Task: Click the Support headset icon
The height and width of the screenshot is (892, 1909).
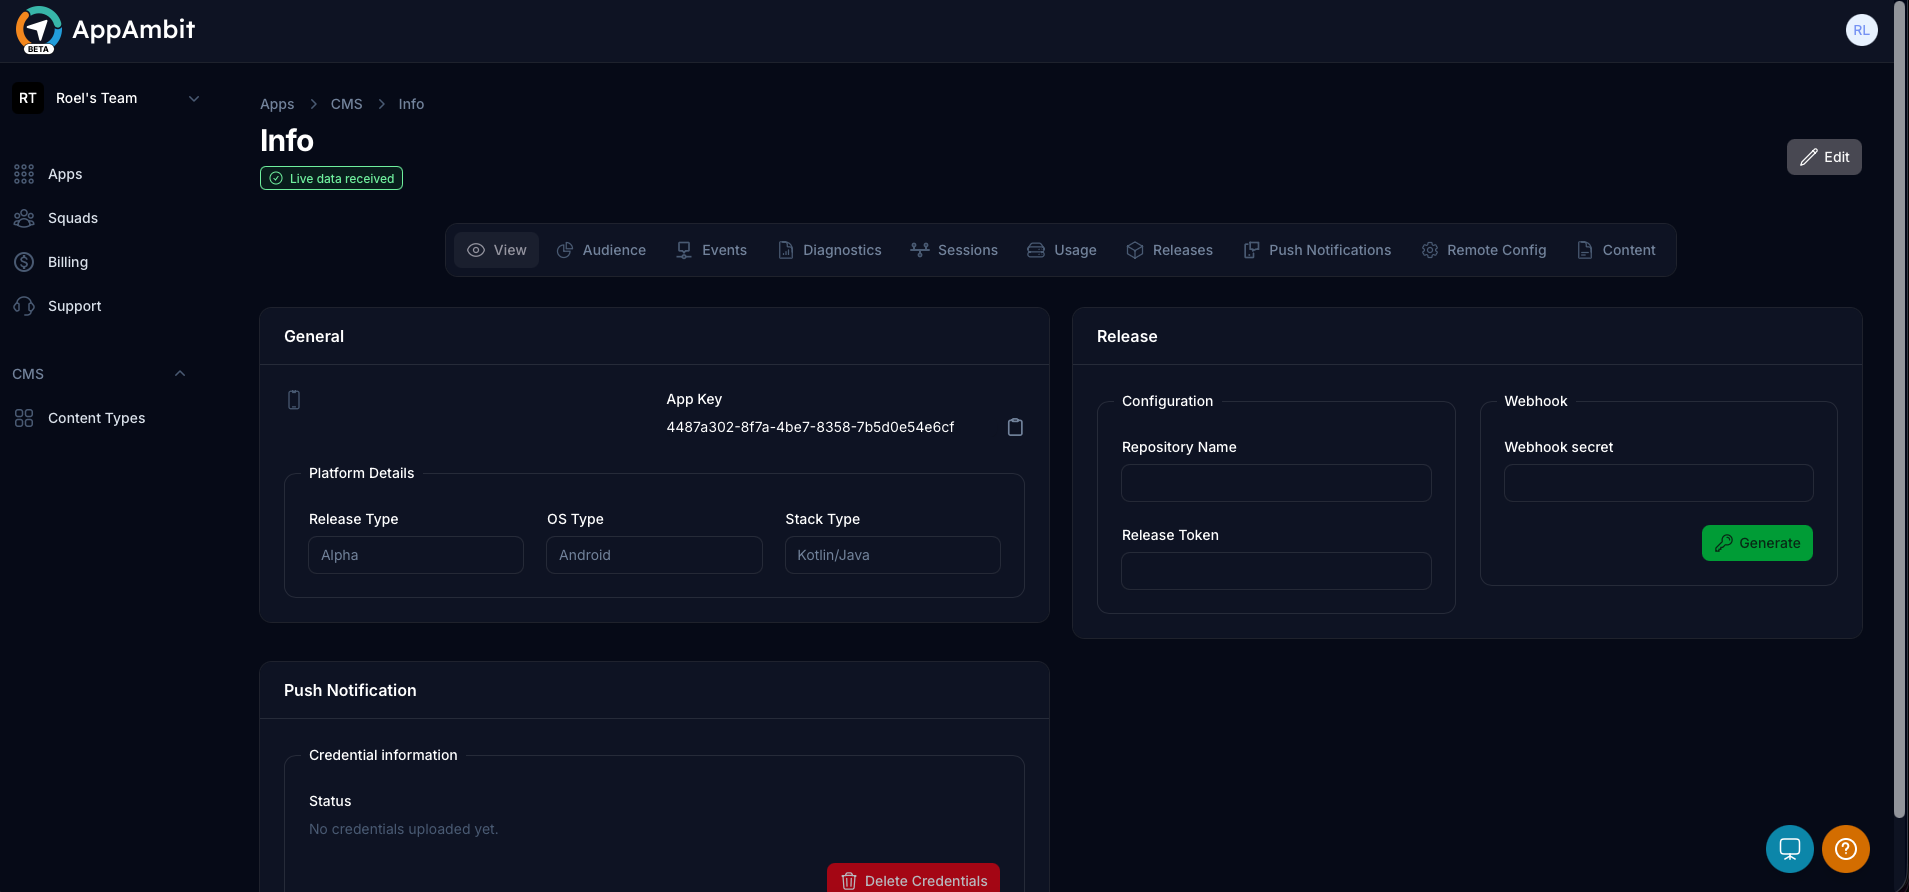Action: tap(24, 306)
